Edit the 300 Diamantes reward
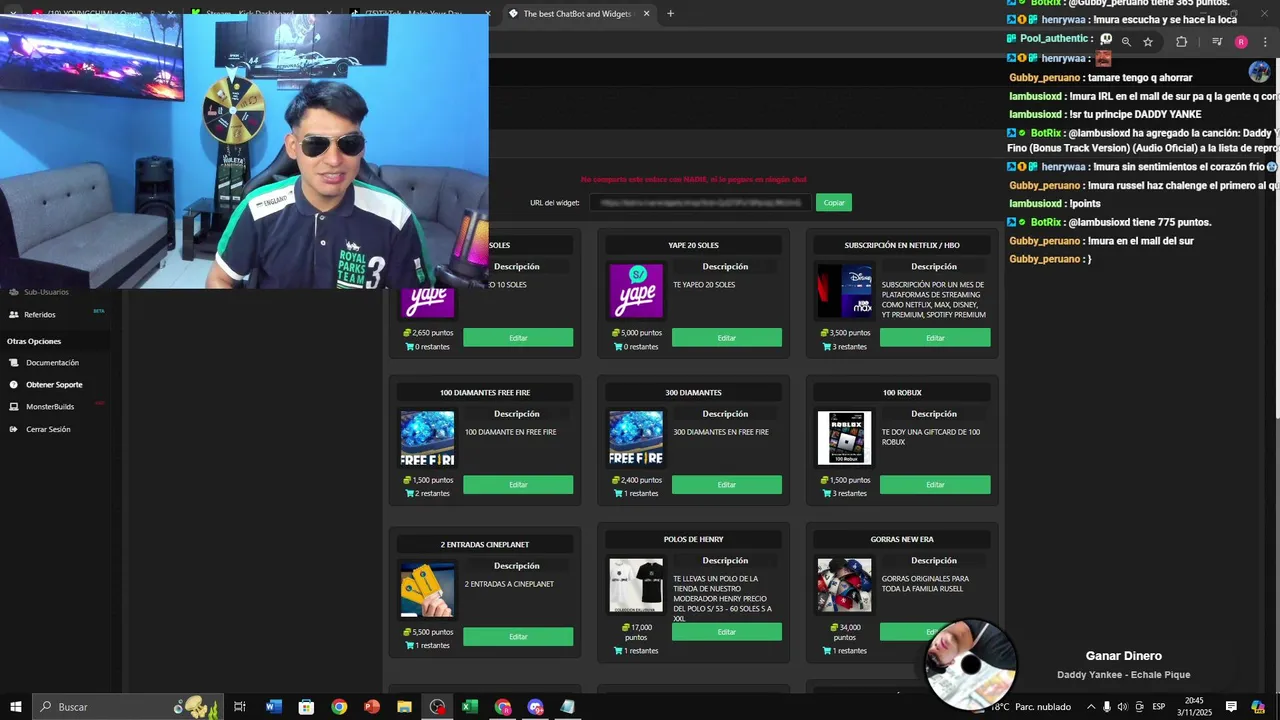Screen dimensions: 1280x720 (726, 485)
